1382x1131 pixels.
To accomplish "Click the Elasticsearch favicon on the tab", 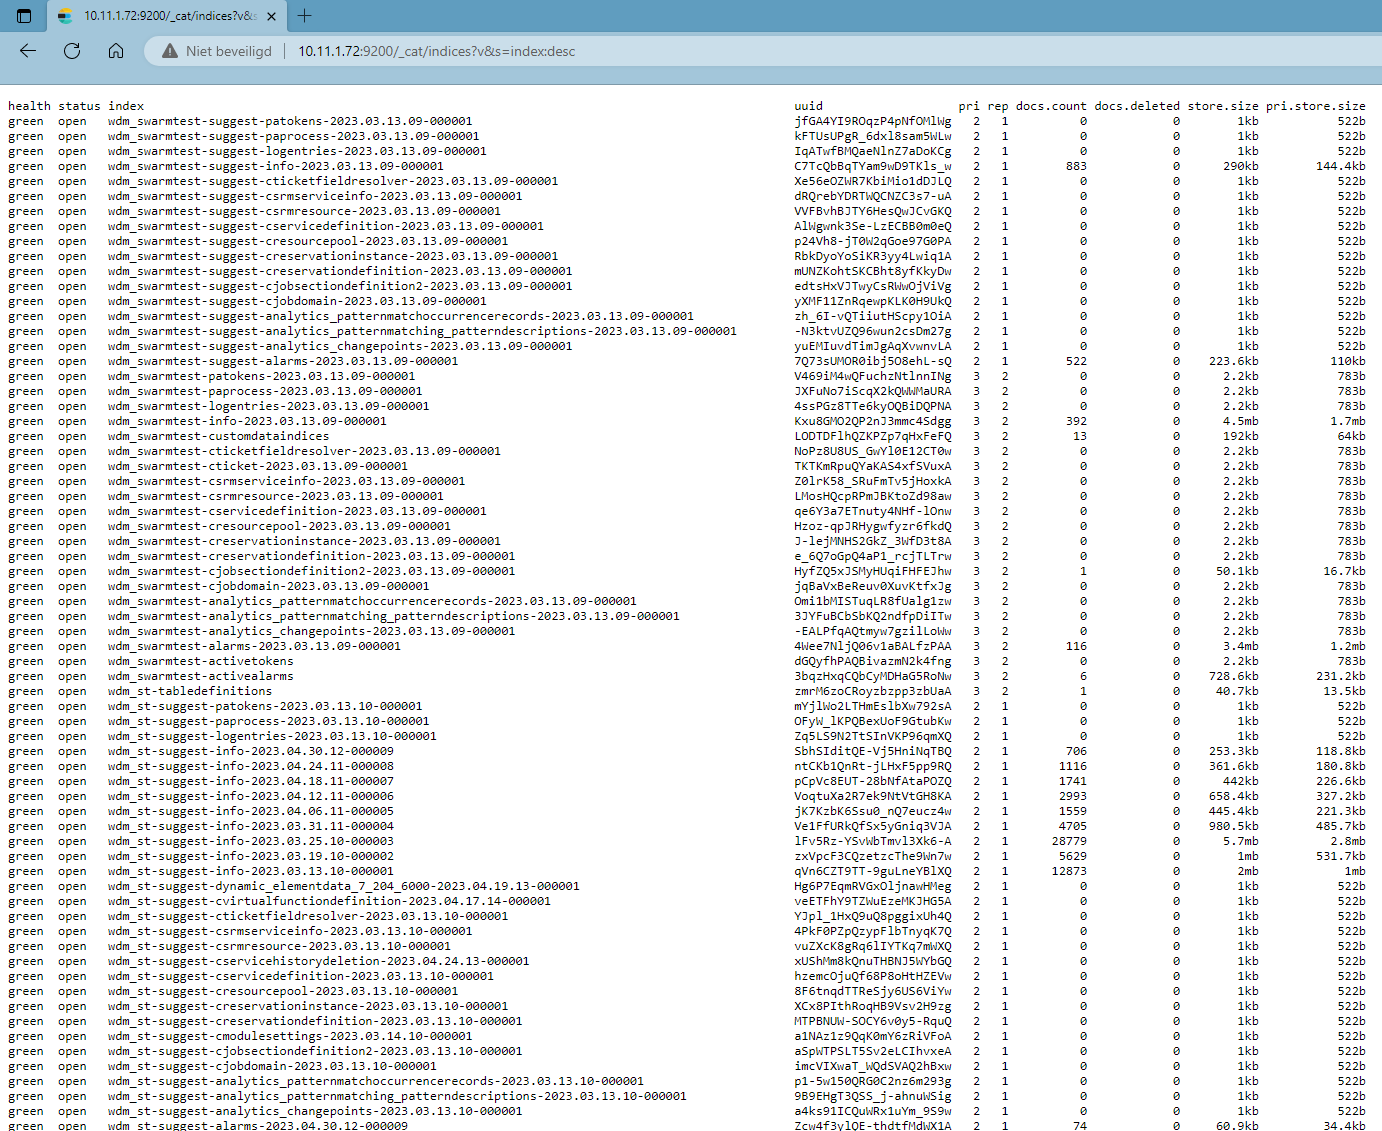I will coord(65,16).
